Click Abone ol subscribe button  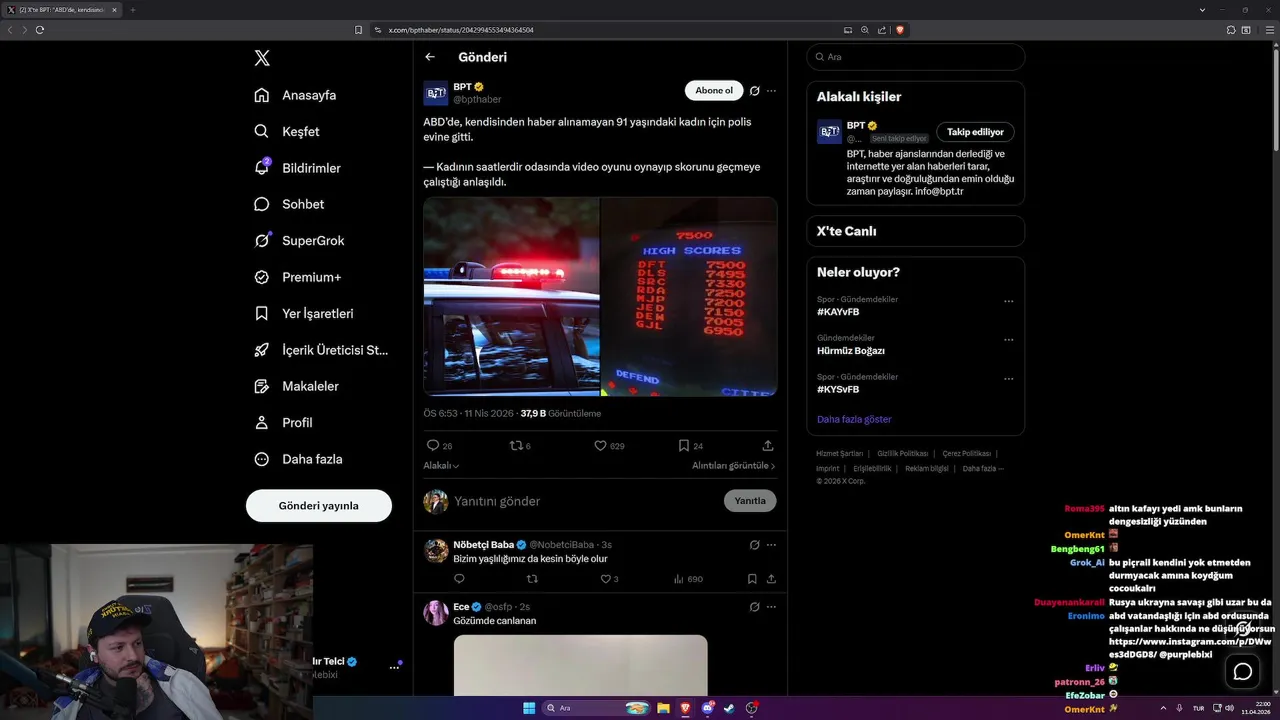714,90
